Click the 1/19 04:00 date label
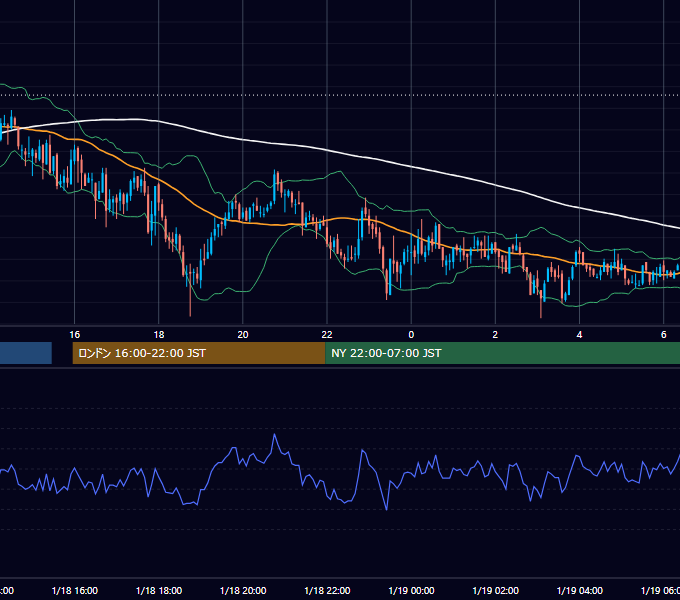680x600 pixels. (579, 590)
